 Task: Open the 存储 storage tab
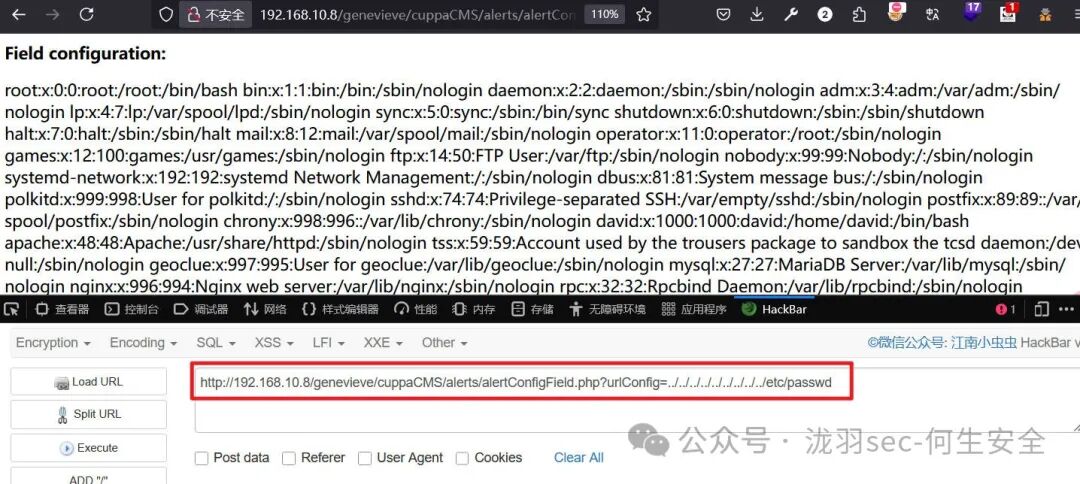pos(532,309)
